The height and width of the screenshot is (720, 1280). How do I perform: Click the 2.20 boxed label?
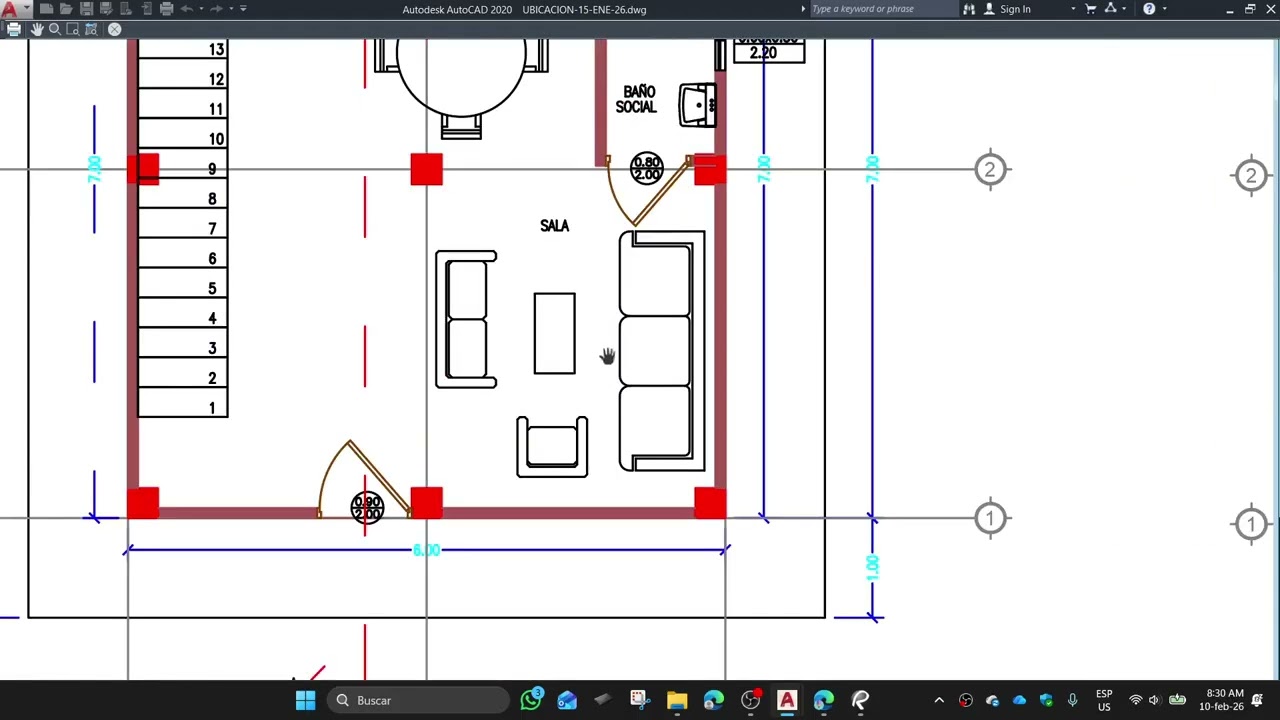click(x=769, y=52)
